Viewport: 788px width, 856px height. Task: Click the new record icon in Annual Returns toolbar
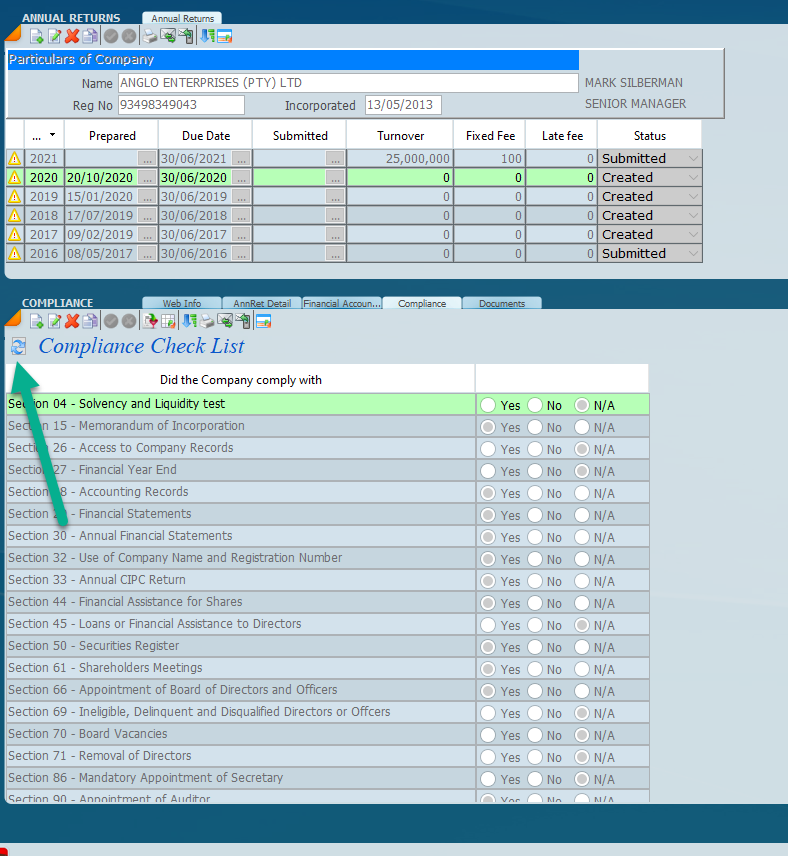coord(36,37)
